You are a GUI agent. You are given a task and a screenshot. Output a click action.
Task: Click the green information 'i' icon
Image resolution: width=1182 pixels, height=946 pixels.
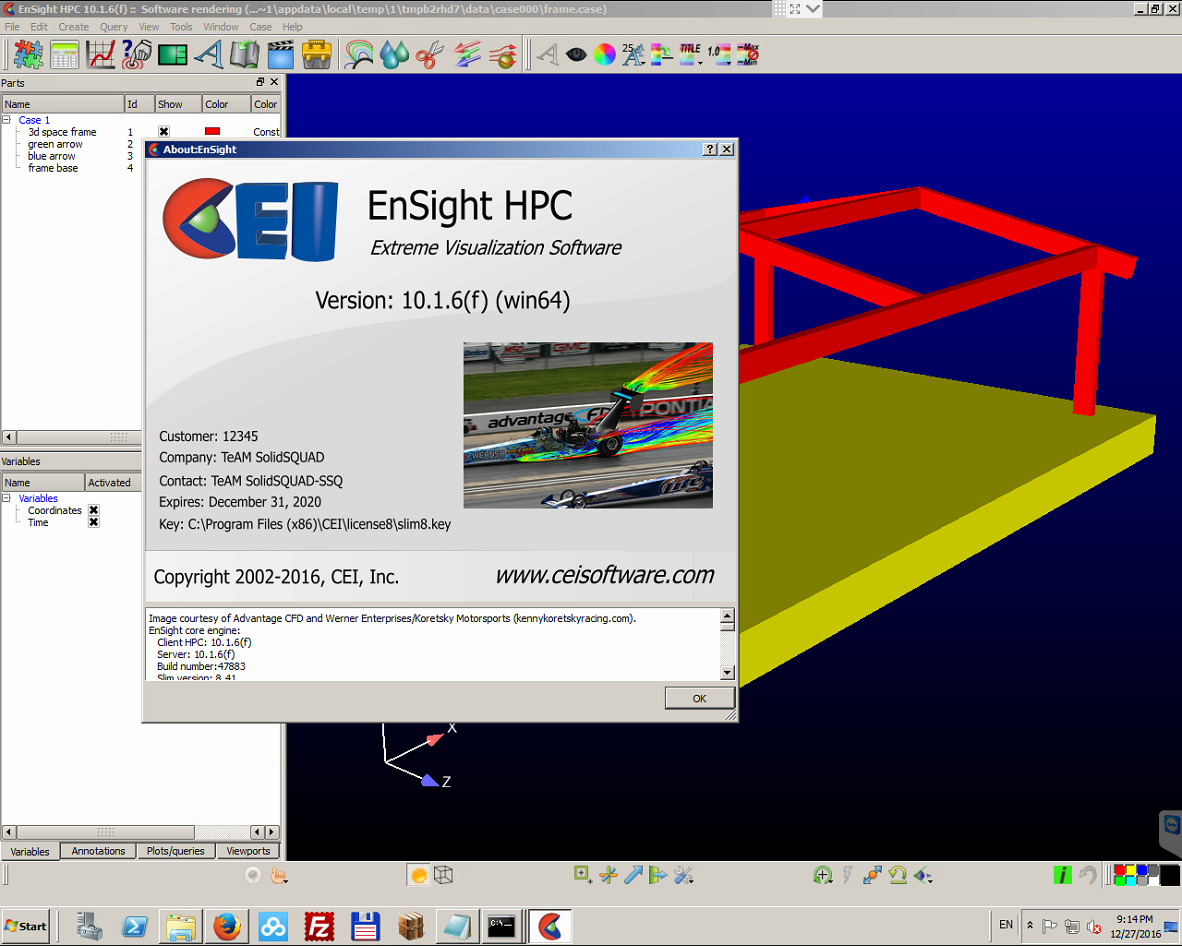[x=1062, y=874]
